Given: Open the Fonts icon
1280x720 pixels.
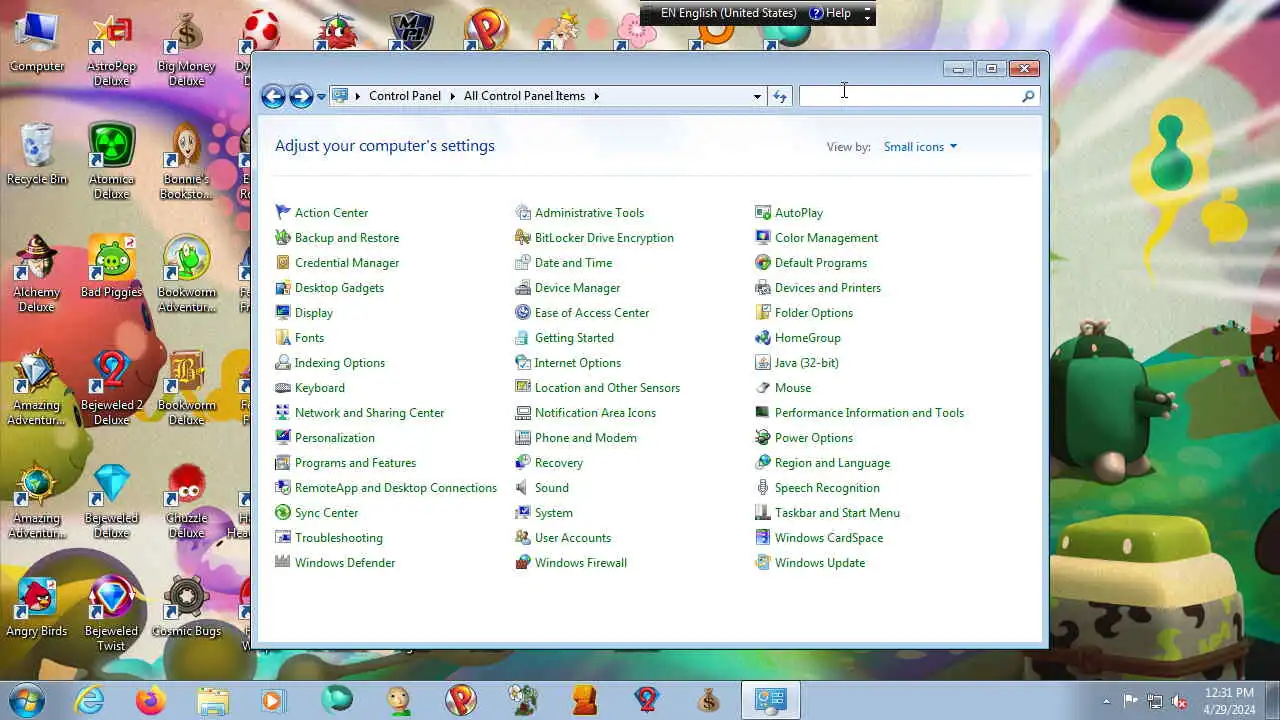Looking at the screenshot, I should pos(283,337).
